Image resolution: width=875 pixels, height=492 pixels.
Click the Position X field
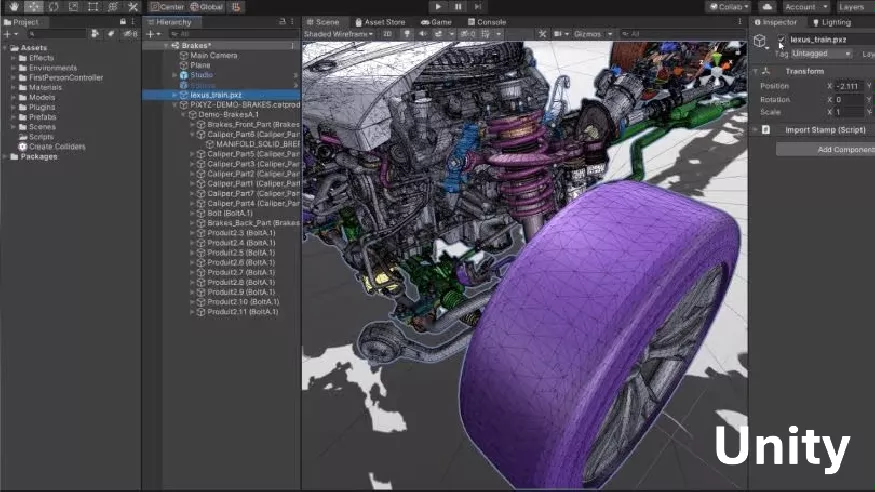click(849, 86)
